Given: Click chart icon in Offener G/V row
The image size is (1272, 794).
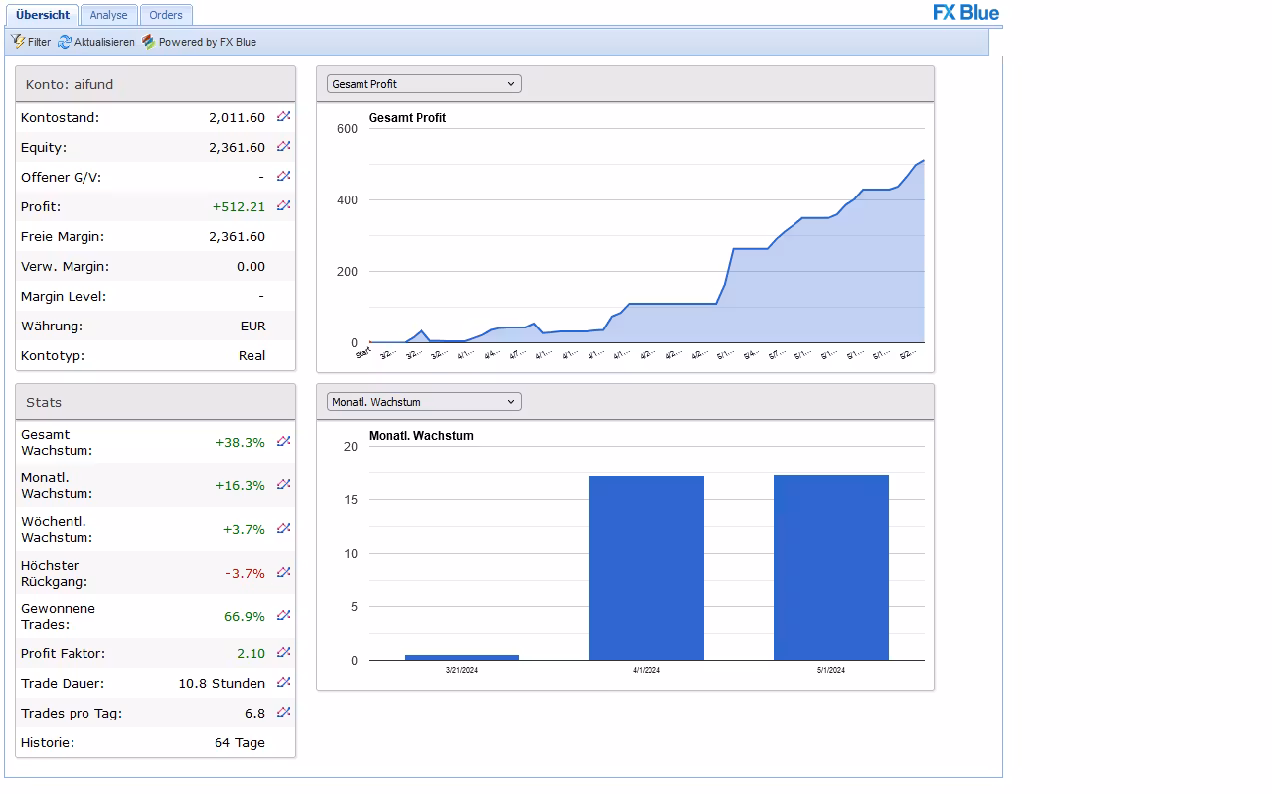Looking at the screenshot, I should (284, 177).
